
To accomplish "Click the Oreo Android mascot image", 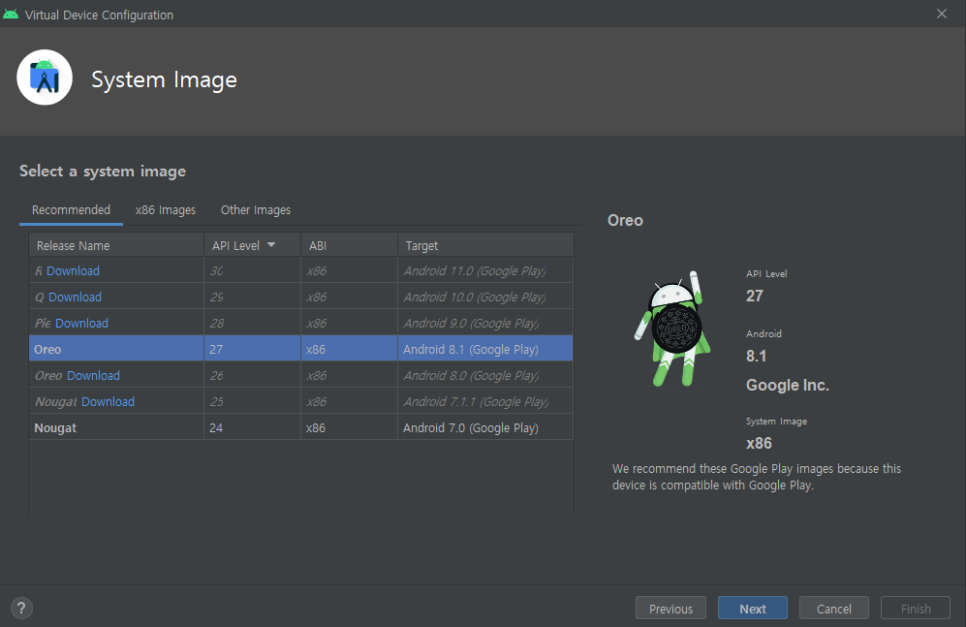I will pos(673,329).
